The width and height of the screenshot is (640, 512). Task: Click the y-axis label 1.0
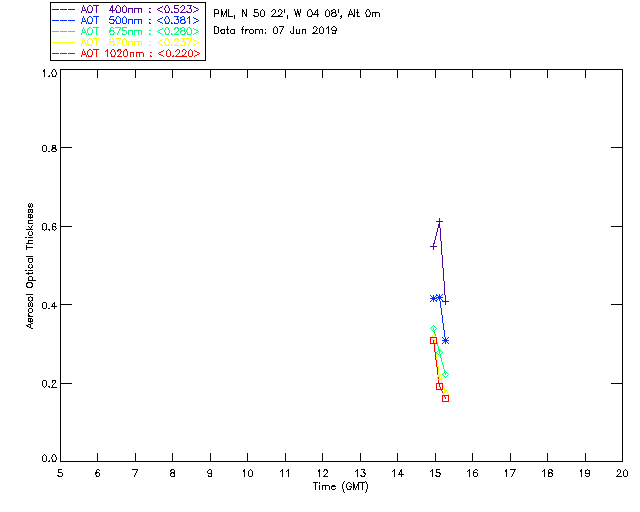pyautogui.click(x=49, y=73)
